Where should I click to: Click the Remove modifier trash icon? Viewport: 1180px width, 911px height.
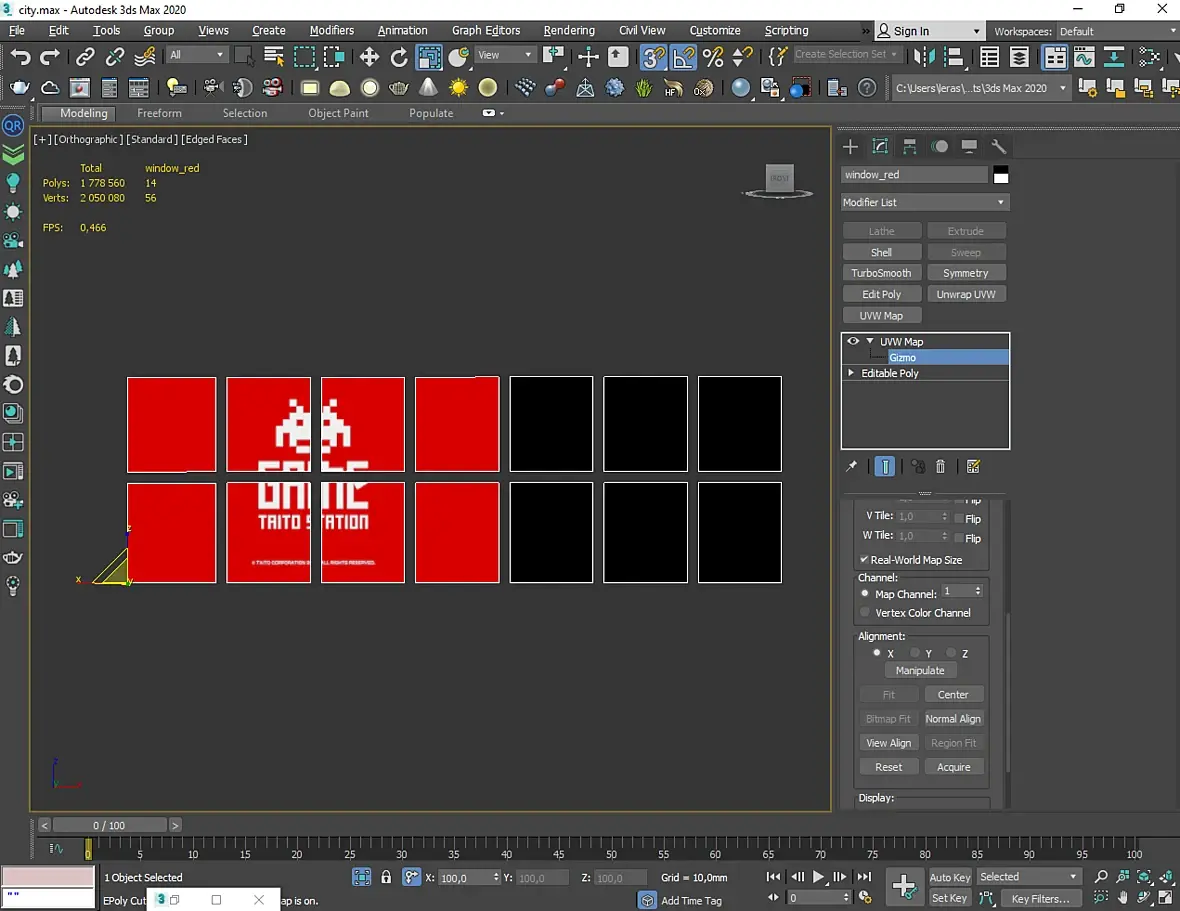(x=940, y=467)
